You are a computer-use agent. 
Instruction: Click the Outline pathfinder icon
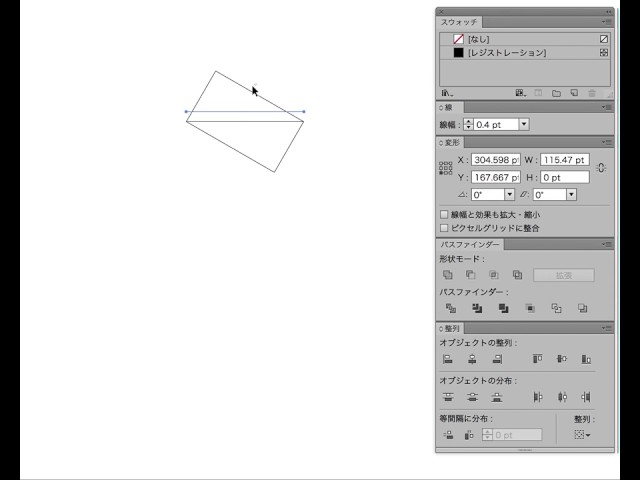(x=556, y=308)
